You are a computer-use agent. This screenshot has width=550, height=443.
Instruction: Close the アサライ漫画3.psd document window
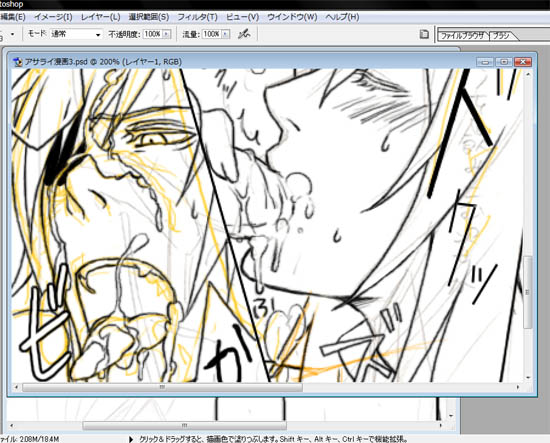point(523,62)
